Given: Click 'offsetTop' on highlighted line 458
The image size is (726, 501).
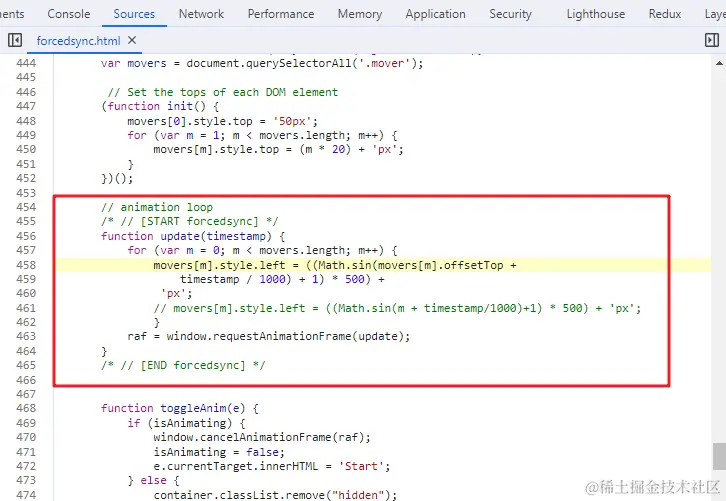Looking at the screenshot, I should pos(474,265).
